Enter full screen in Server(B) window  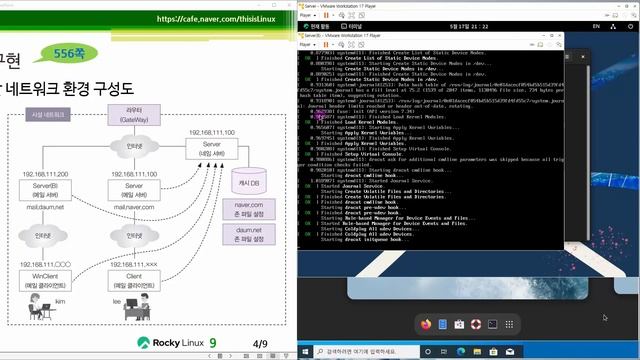[351, 44]
